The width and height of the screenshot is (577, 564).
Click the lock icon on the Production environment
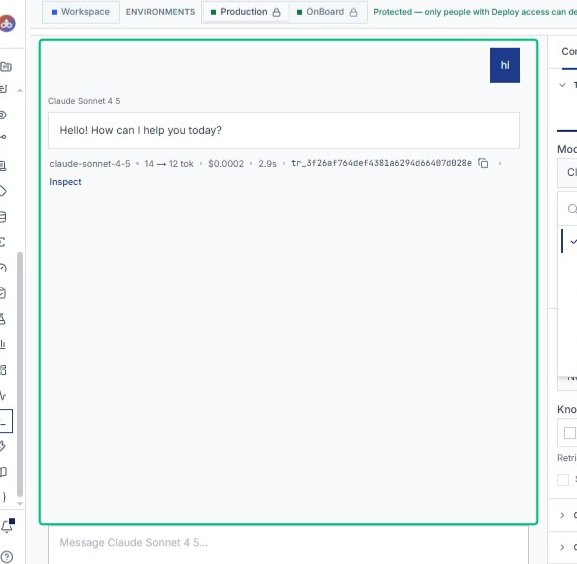coord(276,13)
